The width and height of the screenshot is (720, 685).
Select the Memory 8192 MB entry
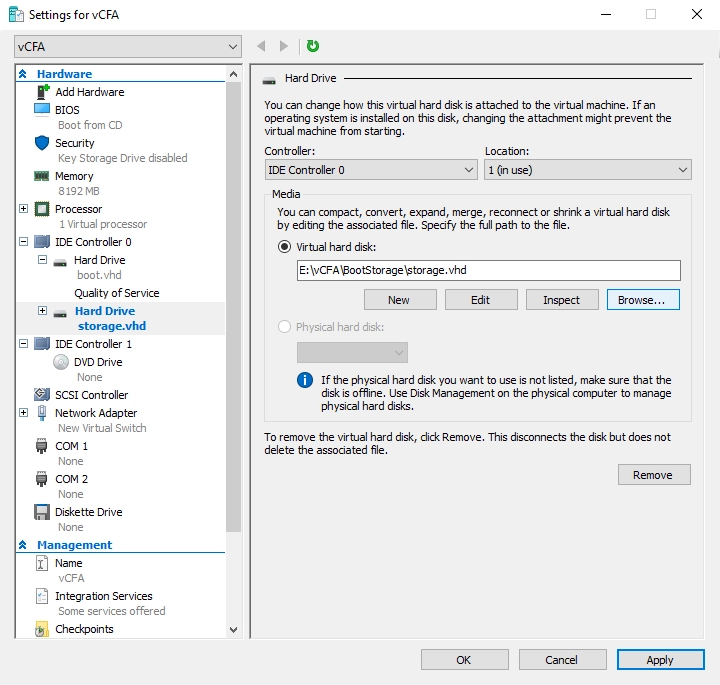pyautogui.click(x=120, y=183)
